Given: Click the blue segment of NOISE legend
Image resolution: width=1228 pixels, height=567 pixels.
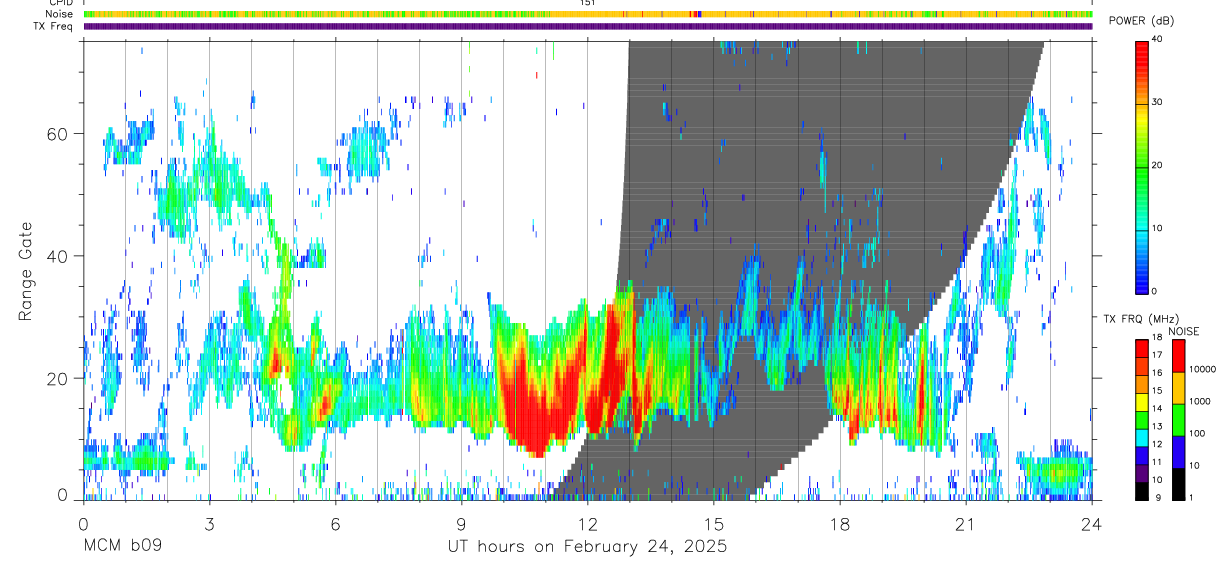Looking at the screenshot, I should pos(1179,452).
